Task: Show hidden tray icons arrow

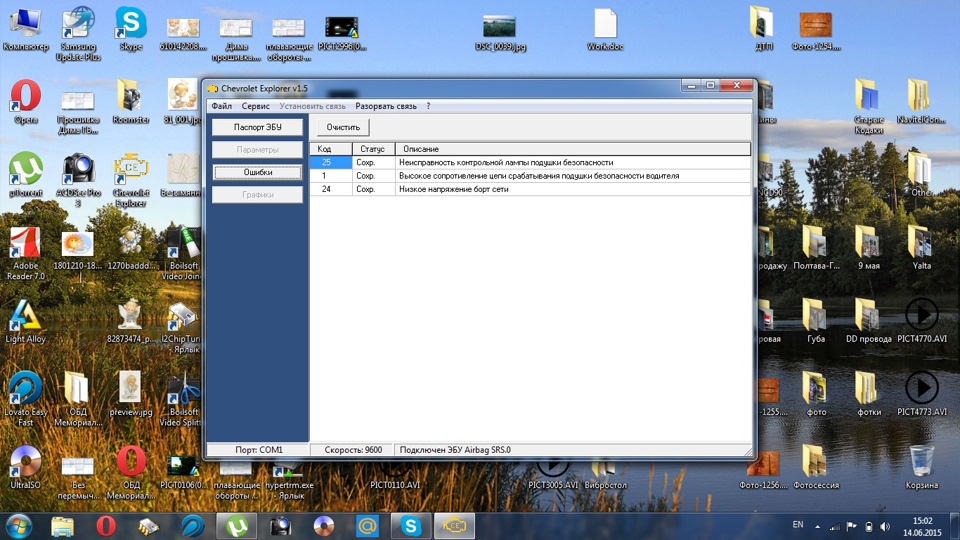Action: (817, 527)
